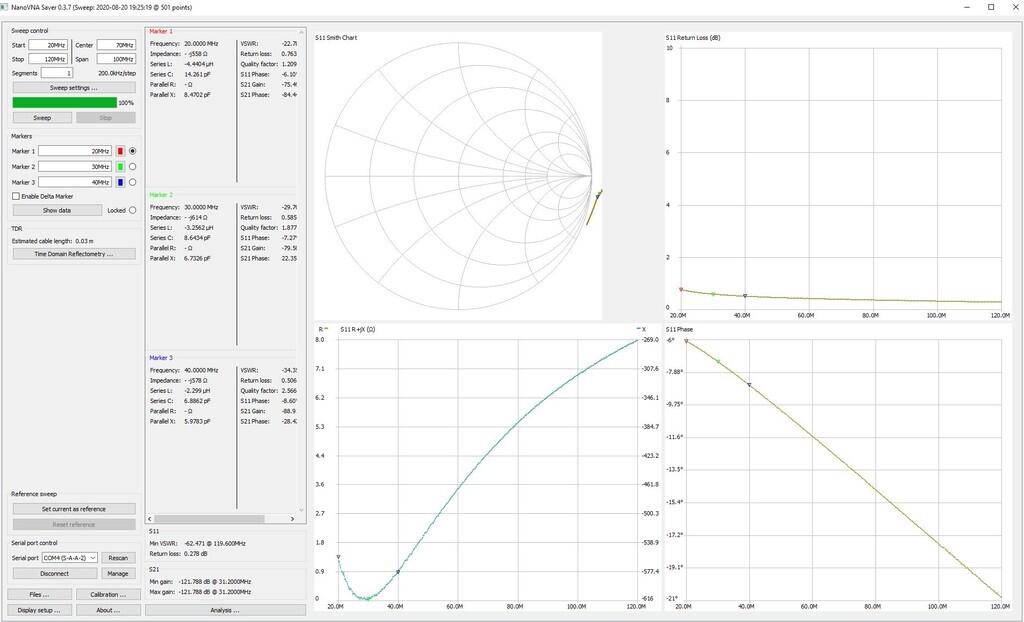Click the 200.0kHz/step label
Screen dimensions: 1024x622
click(117, 73)
